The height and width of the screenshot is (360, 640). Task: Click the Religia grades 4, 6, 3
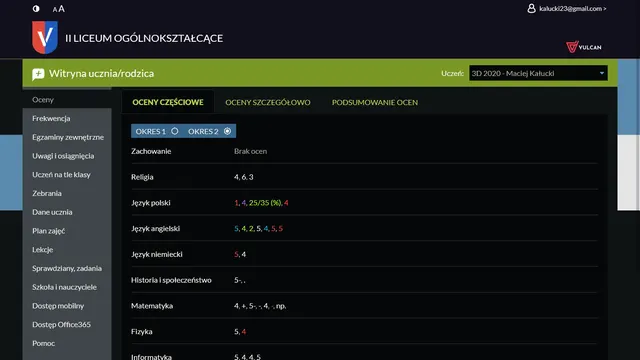[x=244, y=177]
